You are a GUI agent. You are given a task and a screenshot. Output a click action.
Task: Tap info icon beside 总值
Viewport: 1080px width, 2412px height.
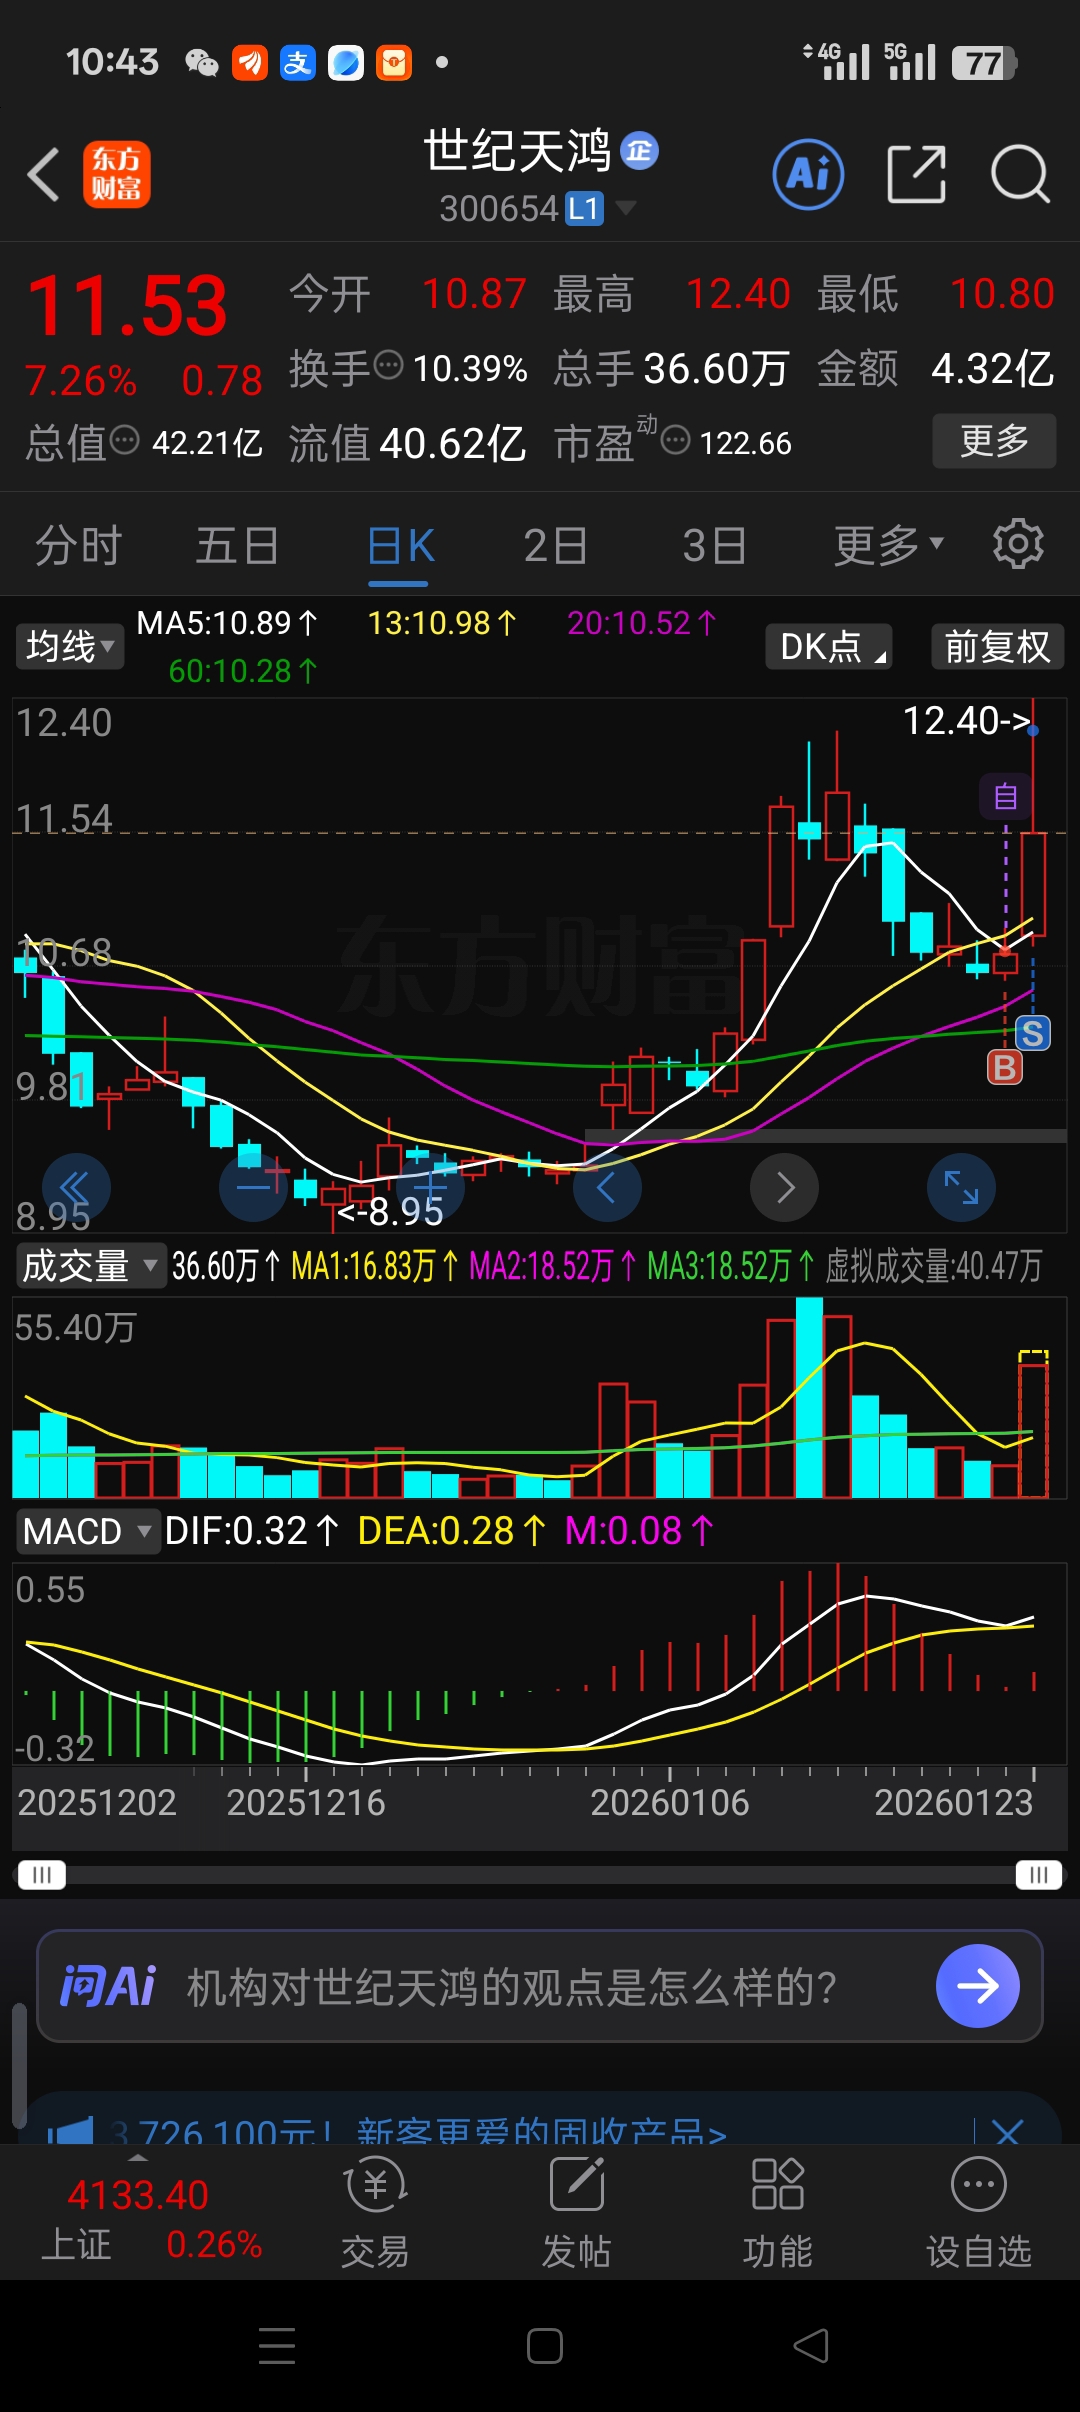click(x=124, y=439)
